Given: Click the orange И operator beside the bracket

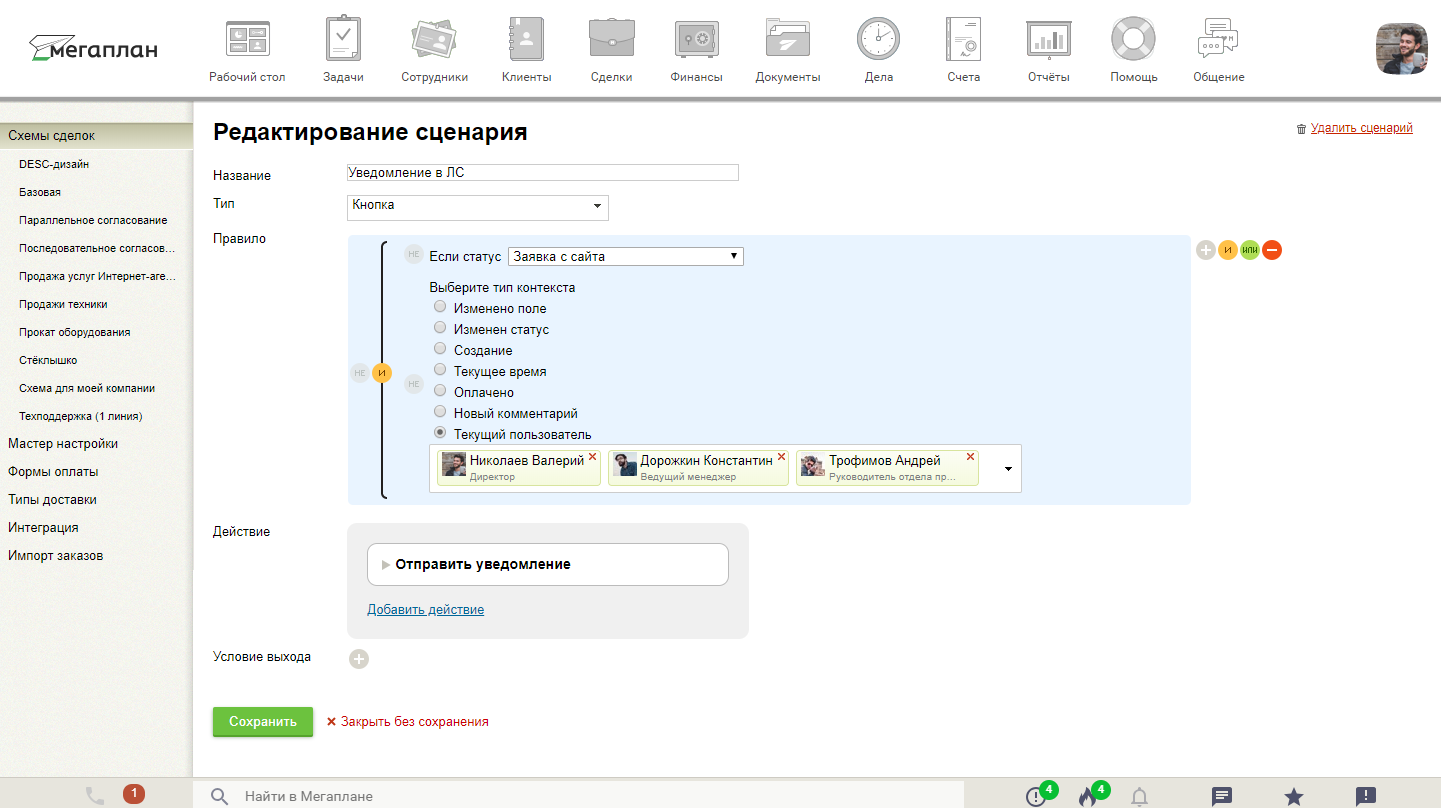Looking at the screenshot, I should point(382,373).
